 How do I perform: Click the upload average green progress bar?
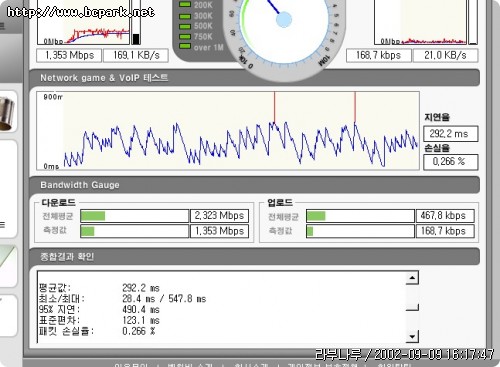[x=316, y=216]
